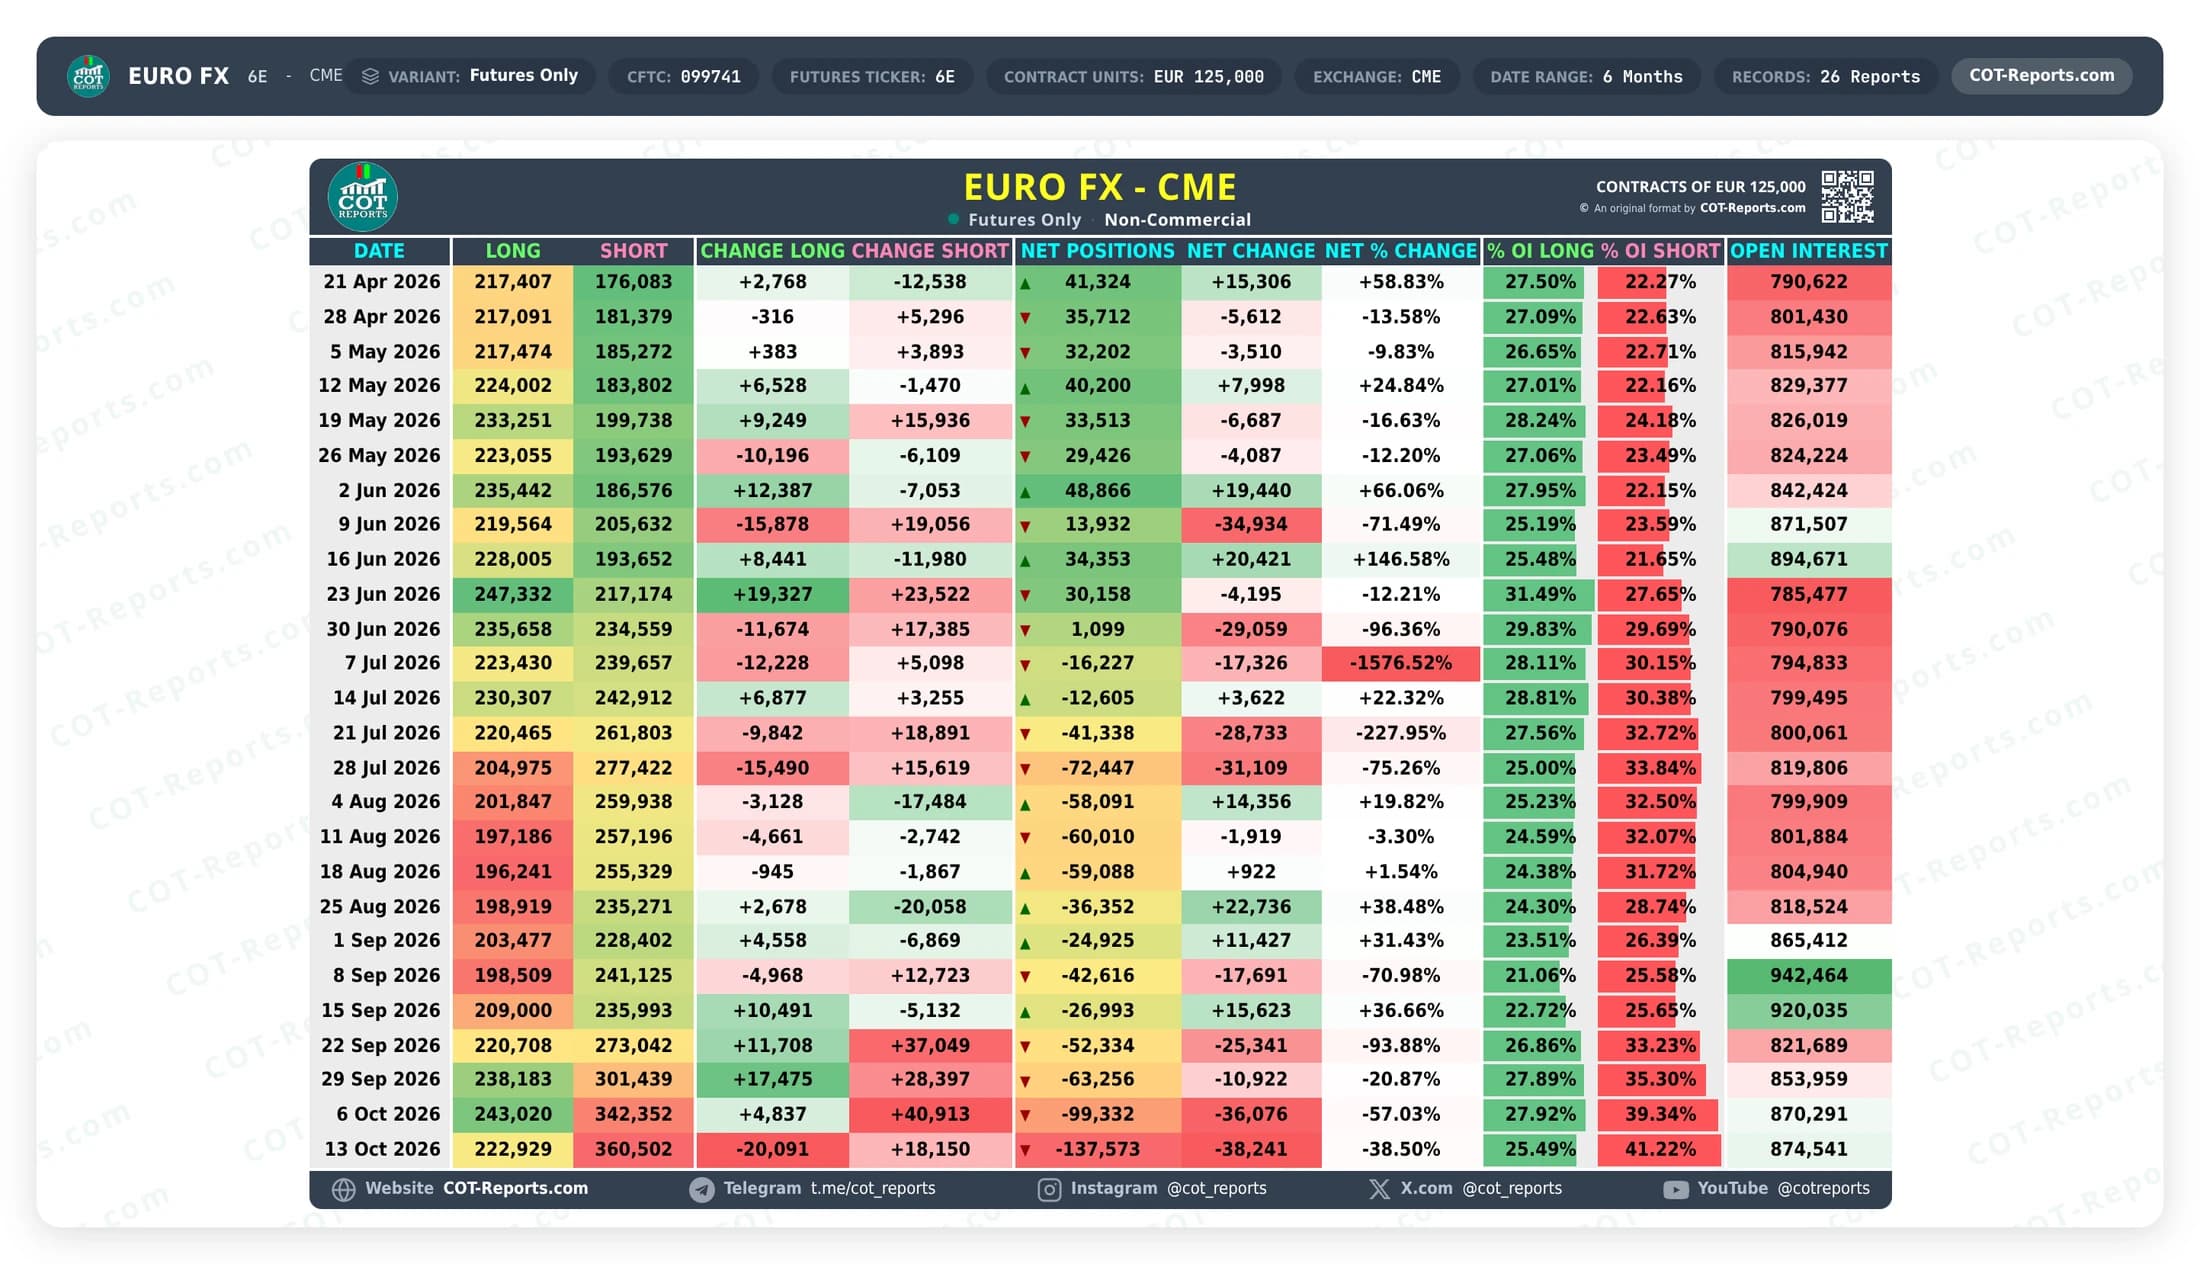
Task: Click the COT Reports logo in the top bar
Action: (88, 76)
